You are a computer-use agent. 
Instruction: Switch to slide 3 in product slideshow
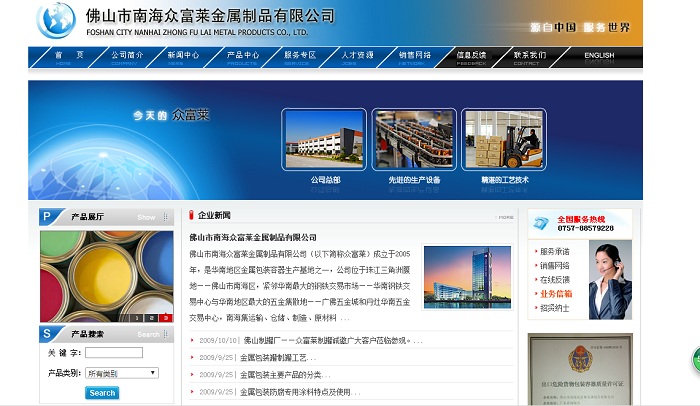tap(165, 317)
